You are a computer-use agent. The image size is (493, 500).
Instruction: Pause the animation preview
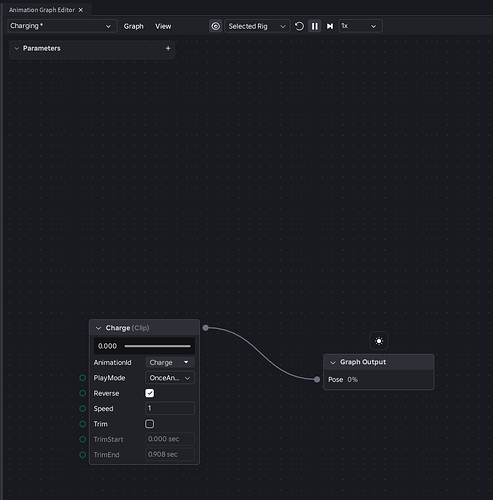[314, 26]
